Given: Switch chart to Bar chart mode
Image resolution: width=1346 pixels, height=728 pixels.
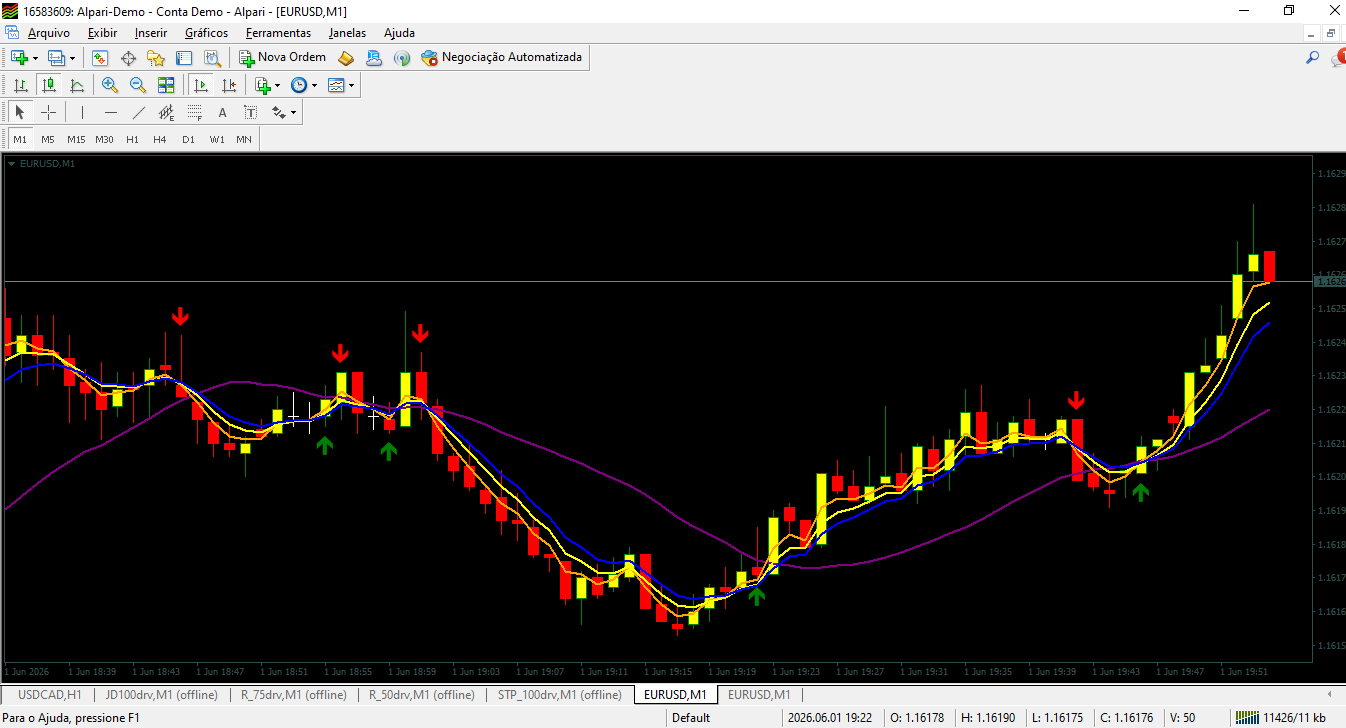Looking at the screenshot, I should point(20,85).
